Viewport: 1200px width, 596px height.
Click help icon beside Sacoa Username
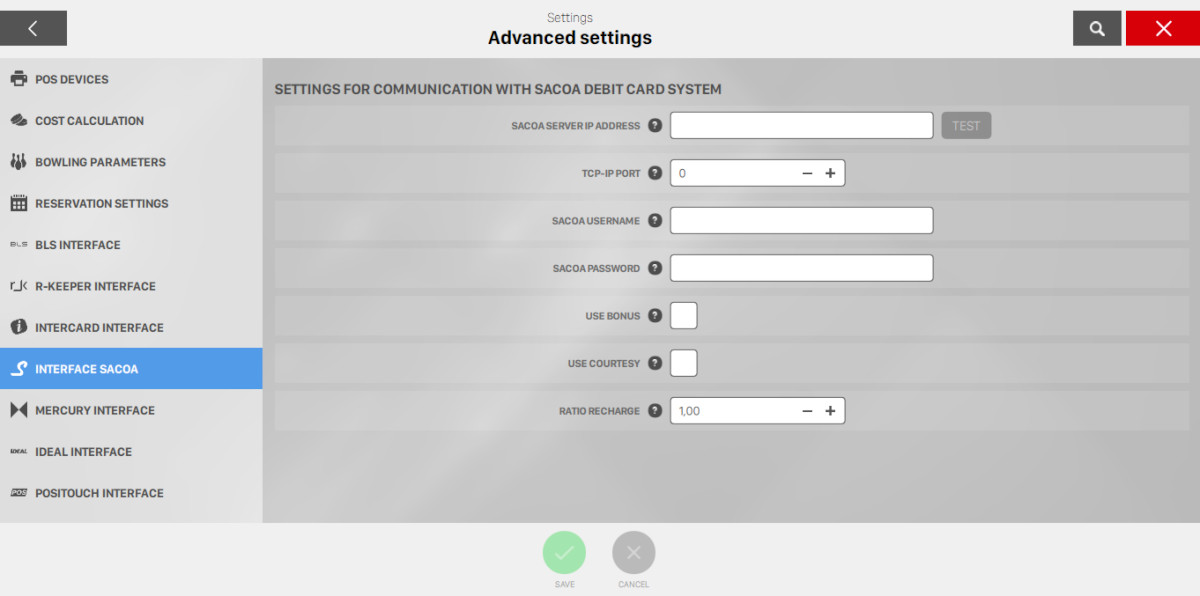(x=655, y=221)
